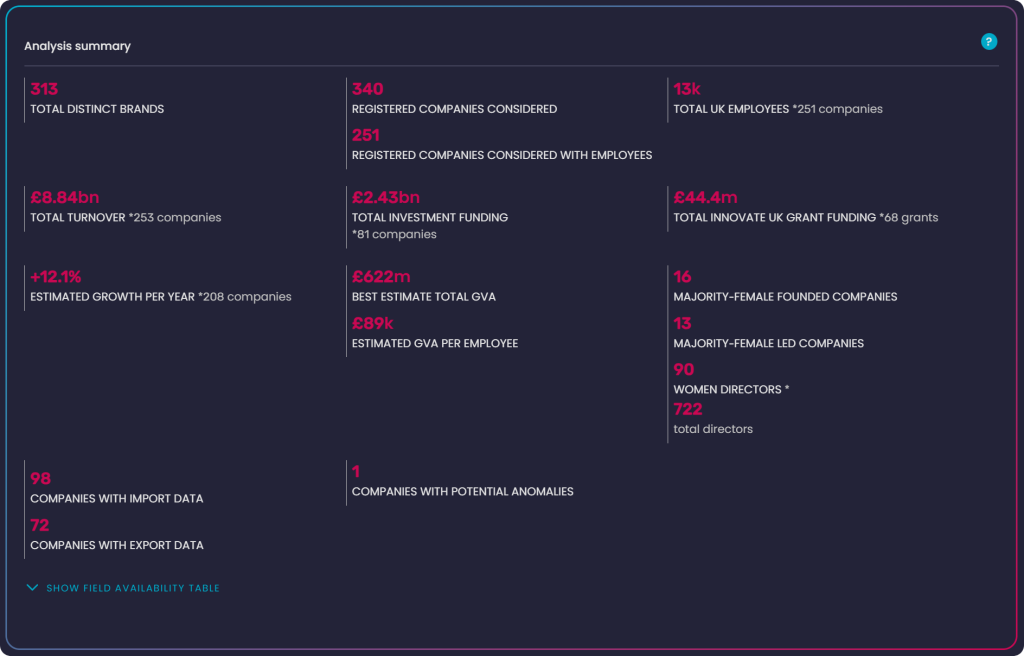Click the £89k GVA Per Employee figure
Image resolution: width=1024 pixels, height=656 pixels.
(x=373, y=323)
